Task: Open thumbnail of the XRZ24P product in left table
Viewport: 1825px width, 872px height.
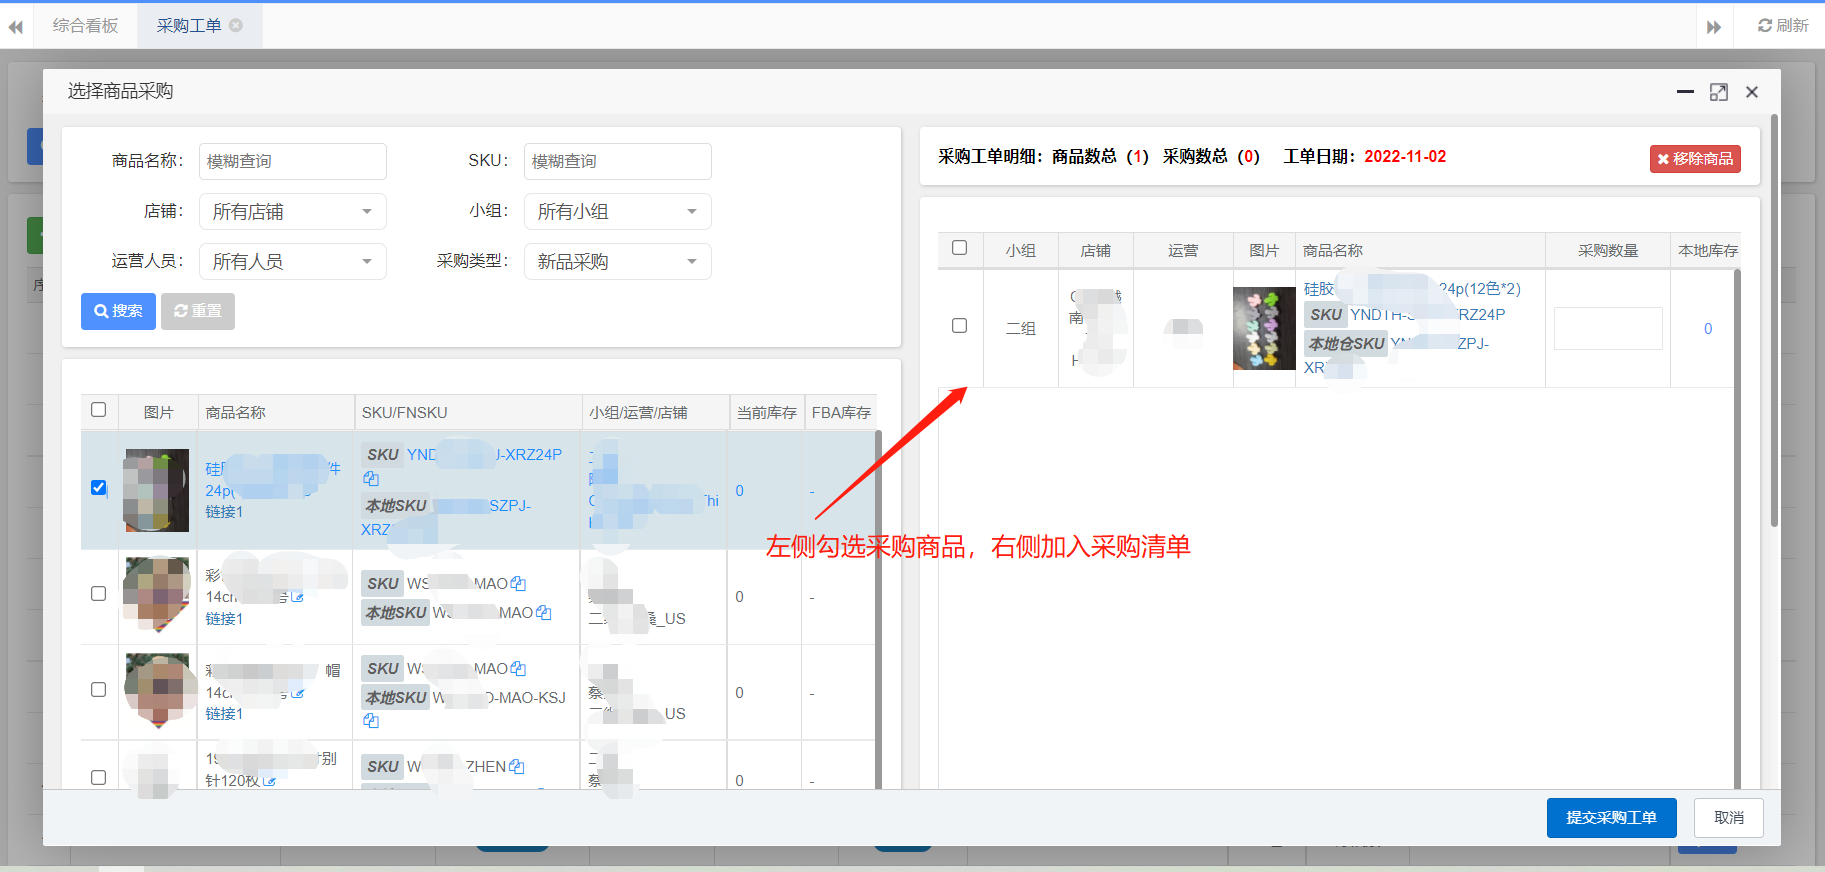Action: [156, 490]
